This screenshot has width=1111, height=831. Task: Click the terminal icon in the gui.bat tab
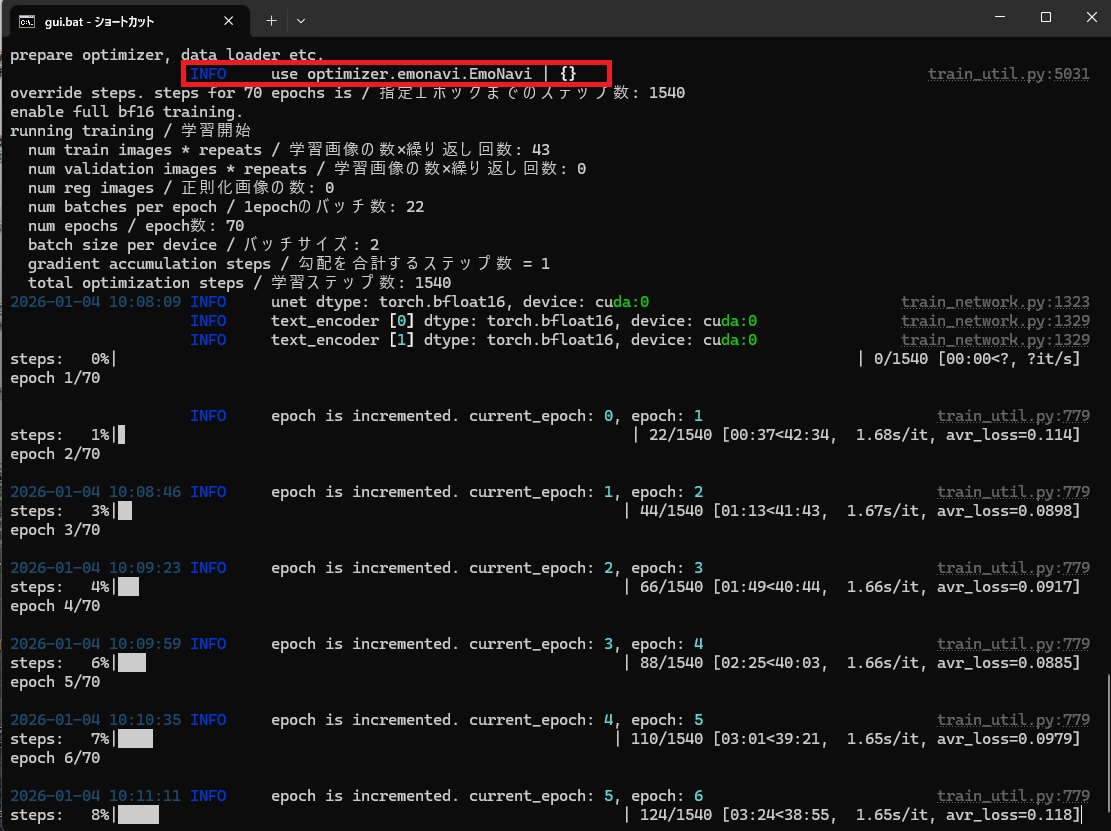click(x=28, y=20)
